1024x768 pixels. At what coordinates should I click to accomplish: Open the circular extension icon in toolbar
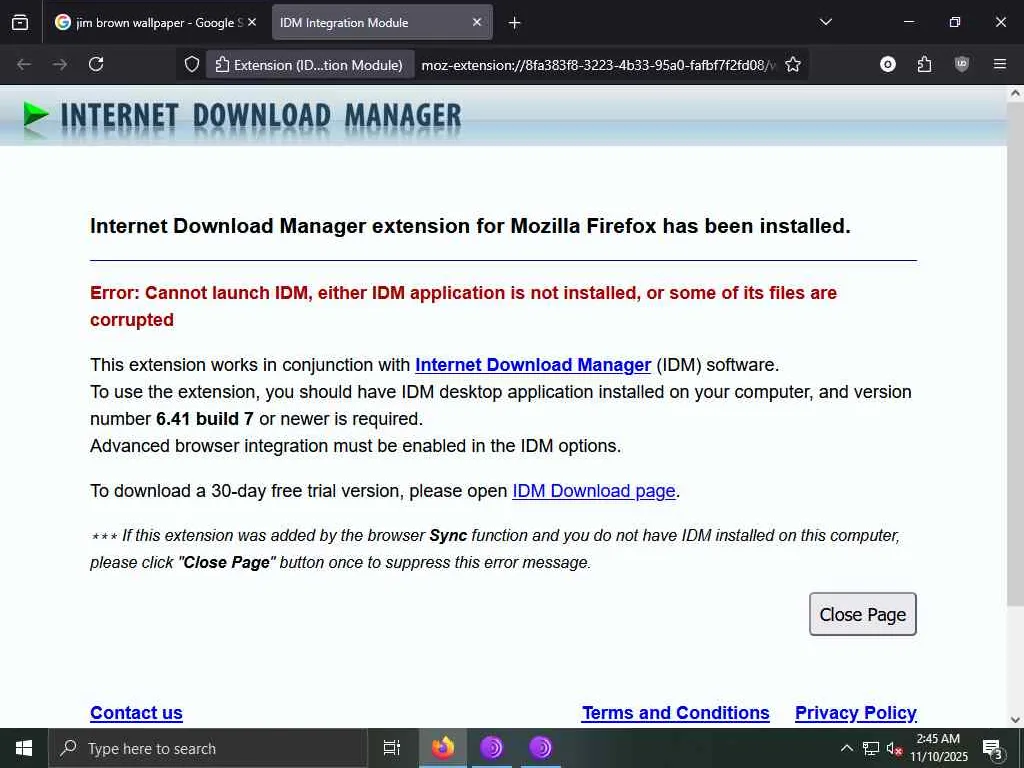[888, 64]
